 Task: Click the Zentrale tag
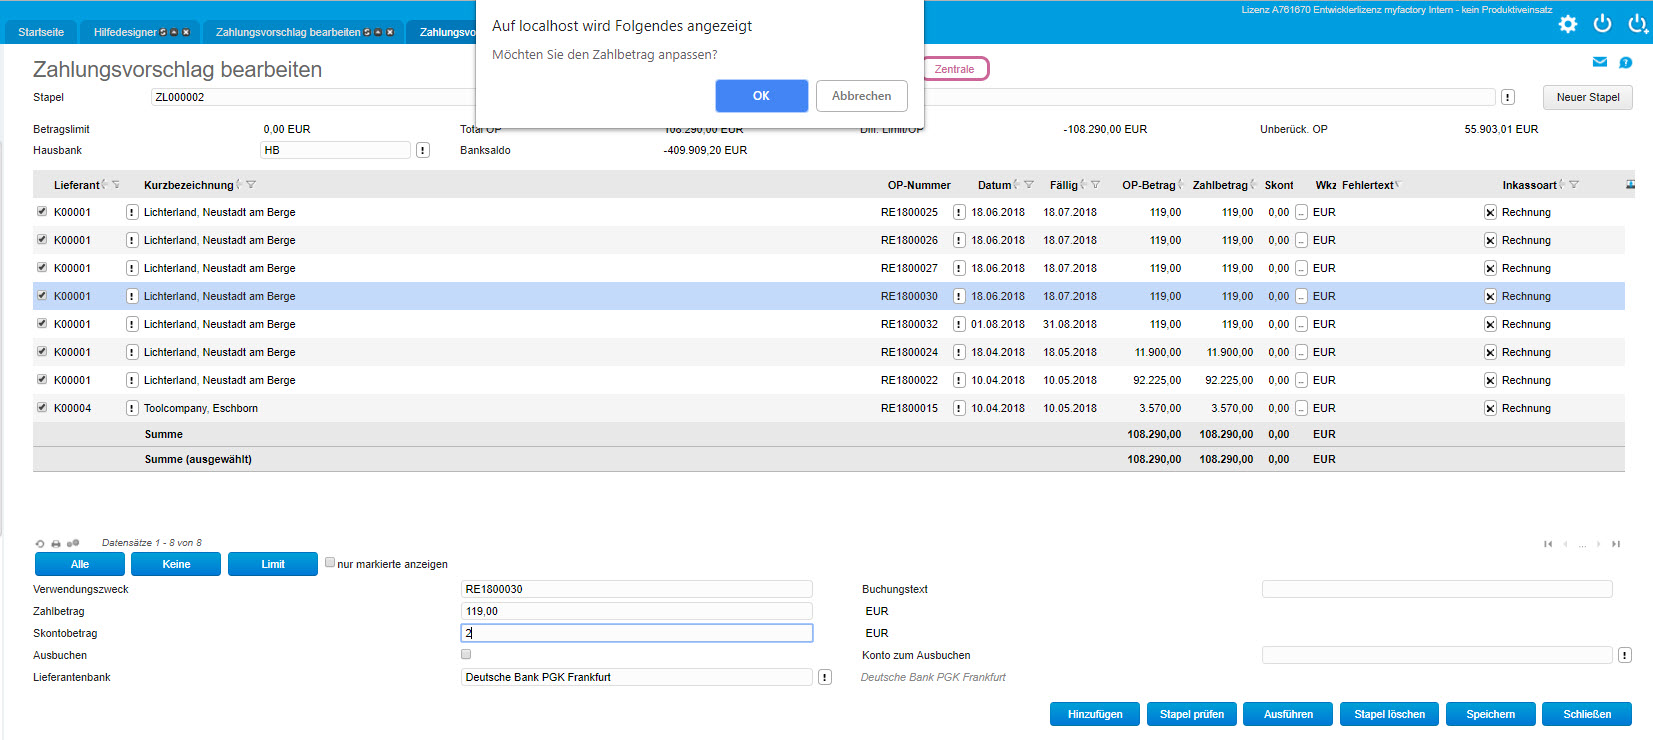pos(954,69)
